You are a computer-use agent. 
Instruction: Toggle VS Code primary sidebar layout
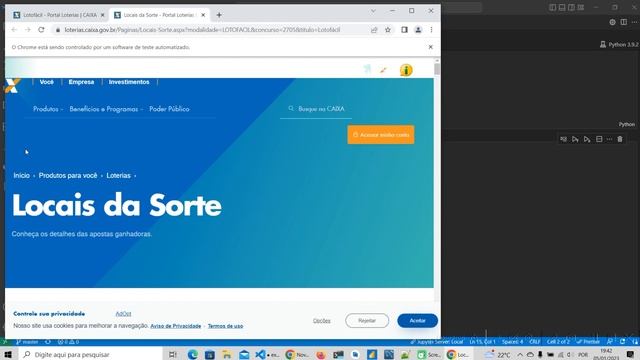click(x=552, y=7)
